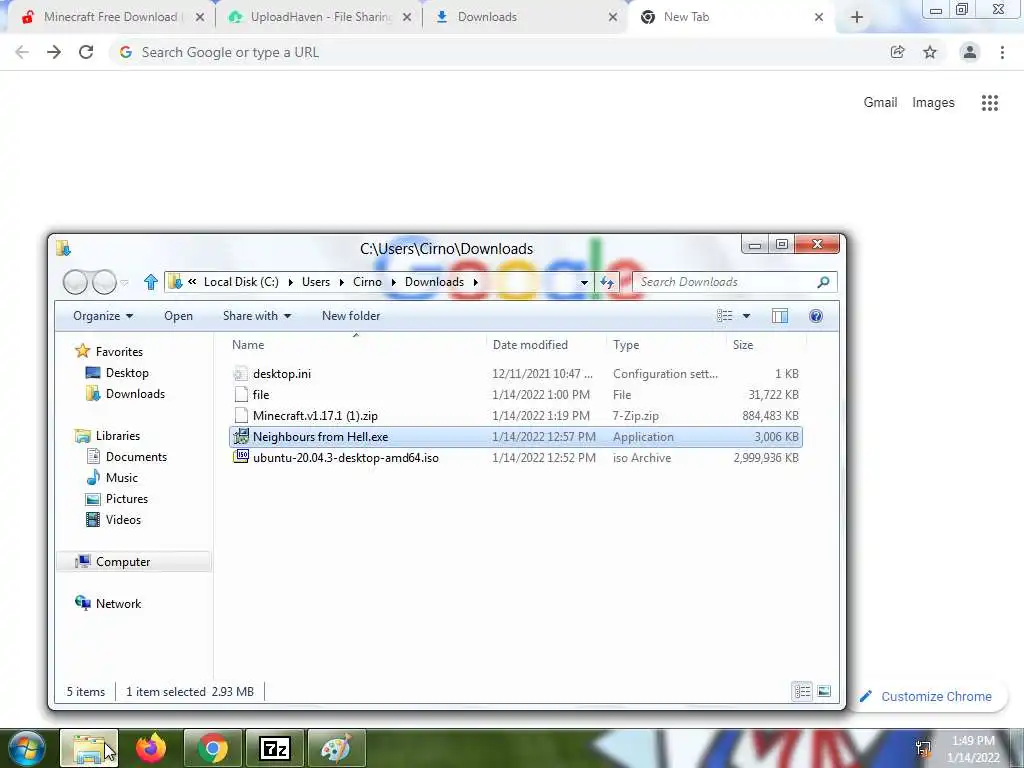Click Chrome reload page icon
This screenshot has width=1024, height=768.
[x=86, y=52]
